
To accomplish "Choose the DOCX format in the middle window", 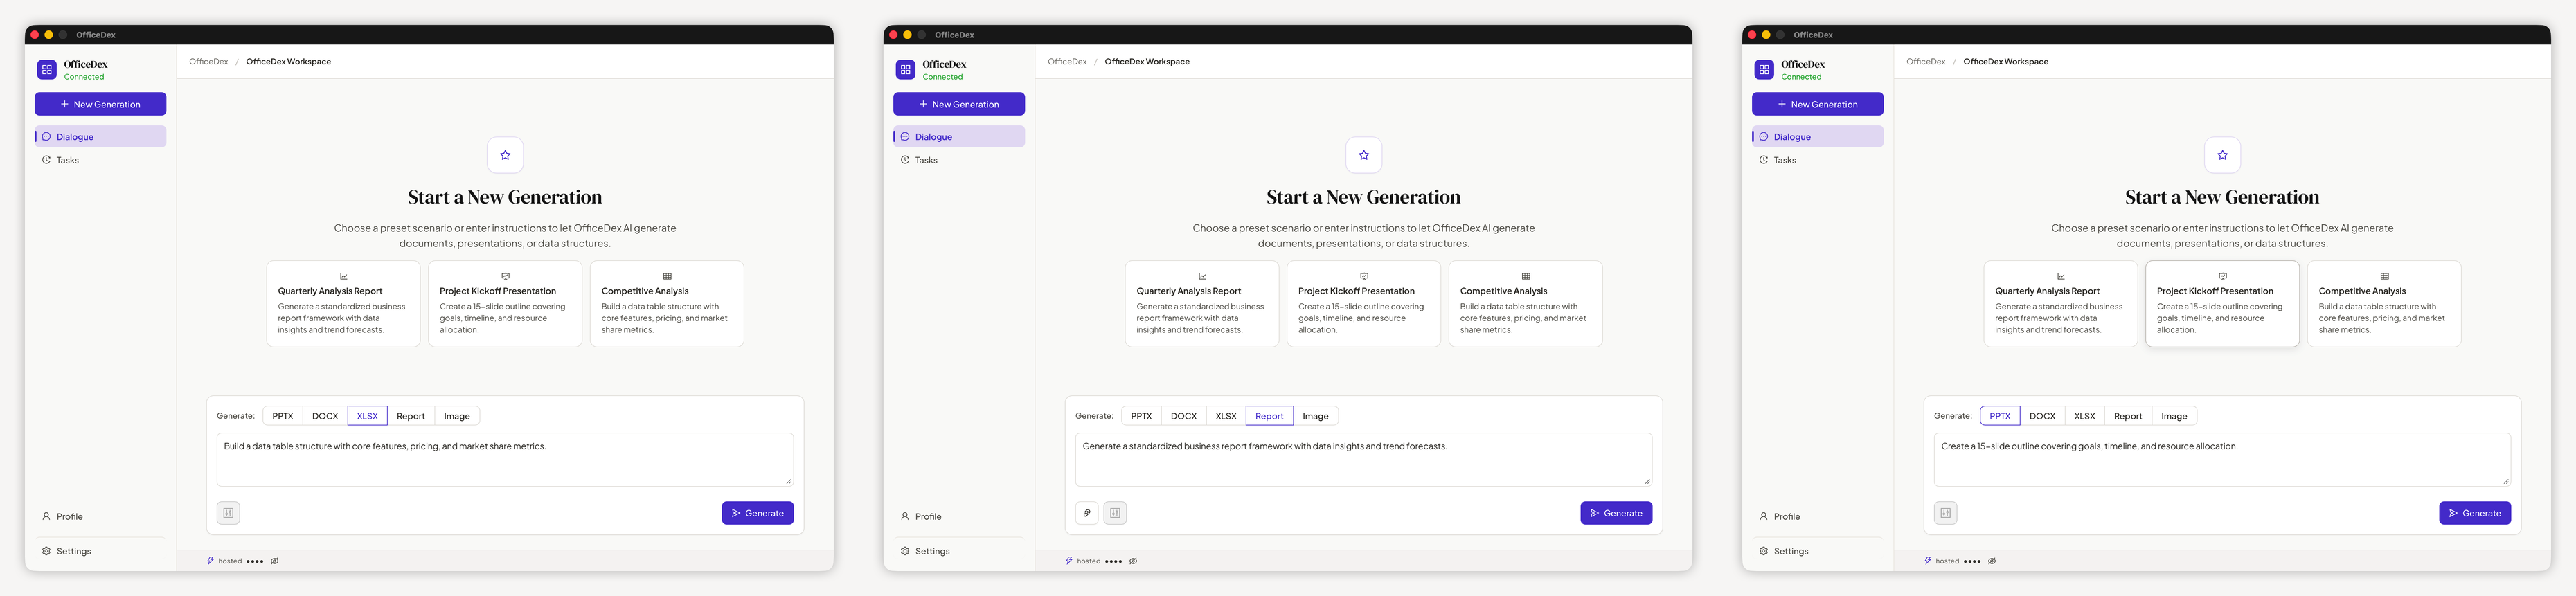I will (1184, 416).
